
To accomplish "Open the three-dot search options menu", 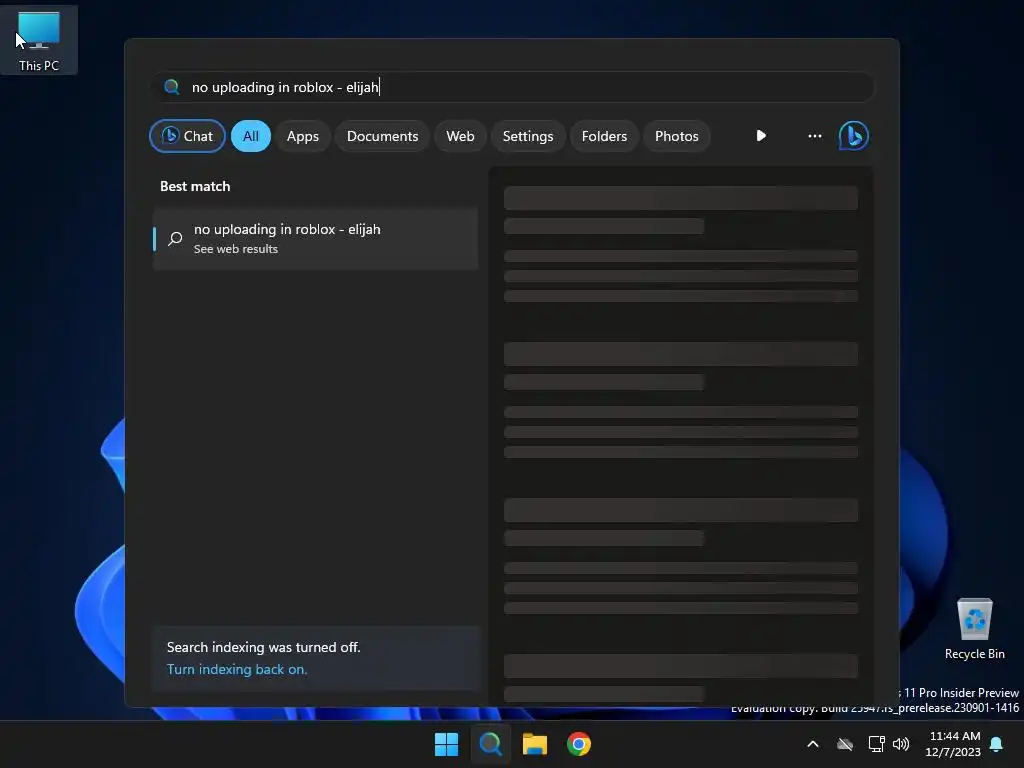I will pyautogui.click(x=814, y=136).
